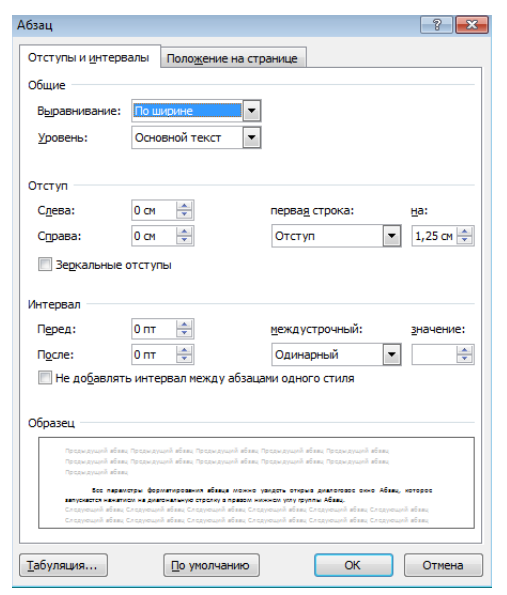Click the help question mark button
The height and width of the screenshot is (595, 507).
[x=436, y=25]
